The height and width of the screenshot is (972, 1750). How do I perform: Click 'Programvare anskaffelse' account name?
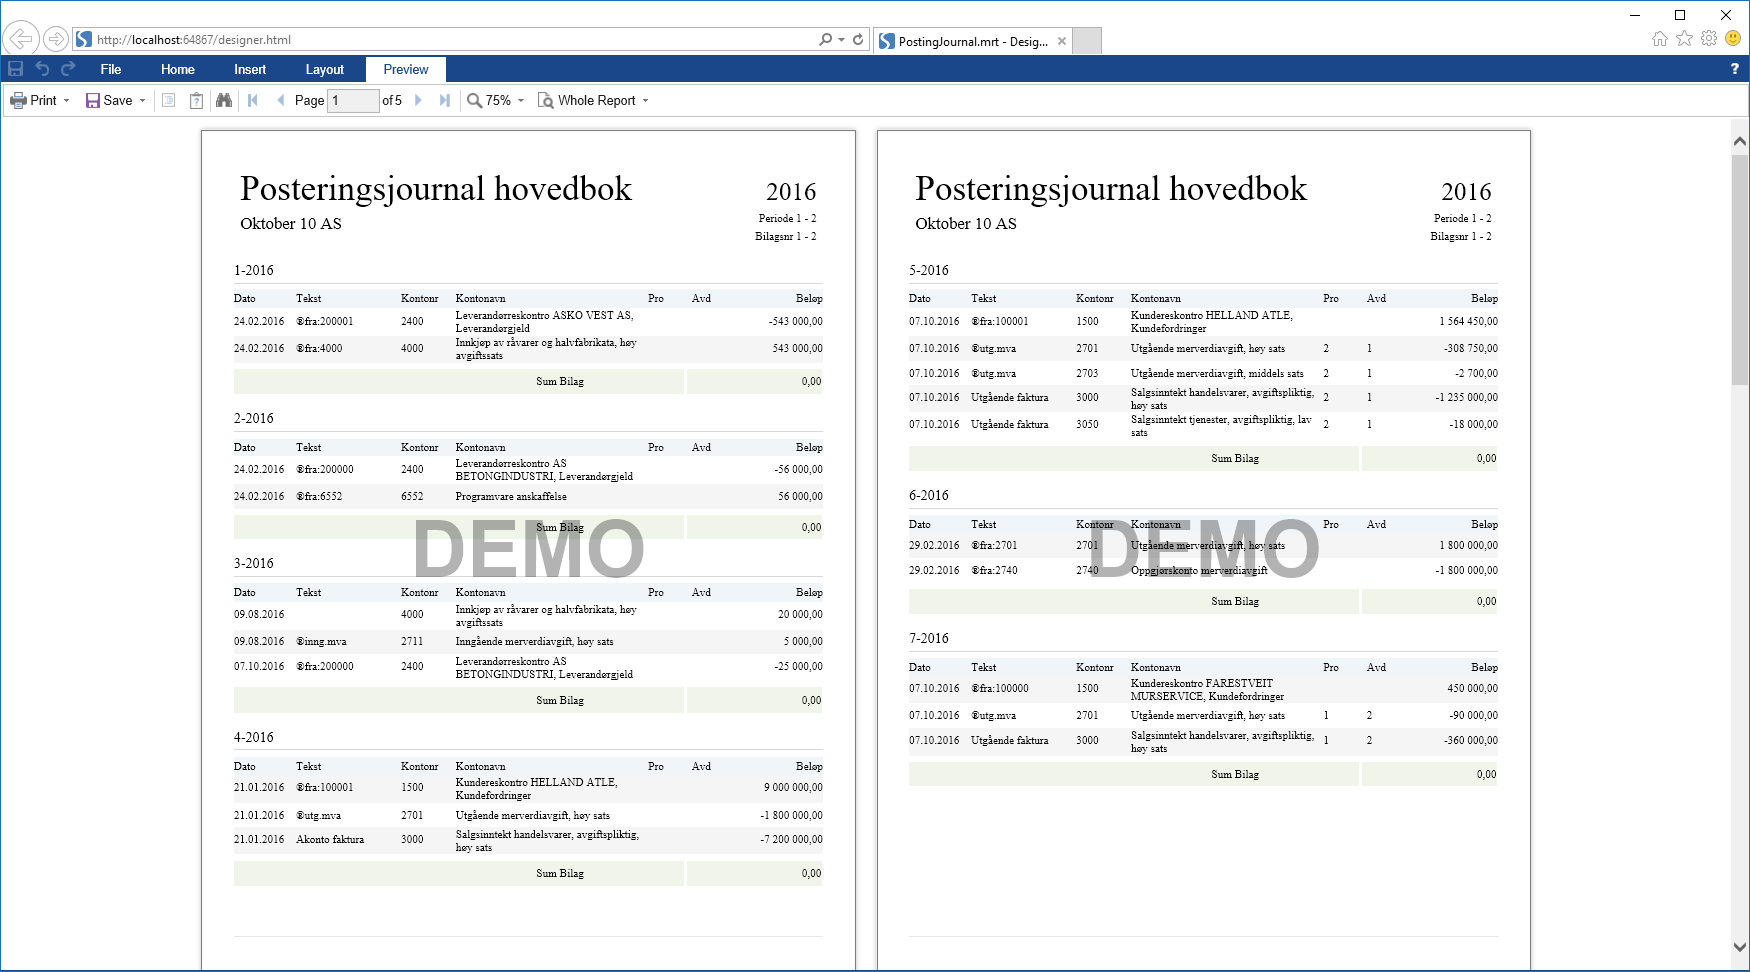click(511, 497)
